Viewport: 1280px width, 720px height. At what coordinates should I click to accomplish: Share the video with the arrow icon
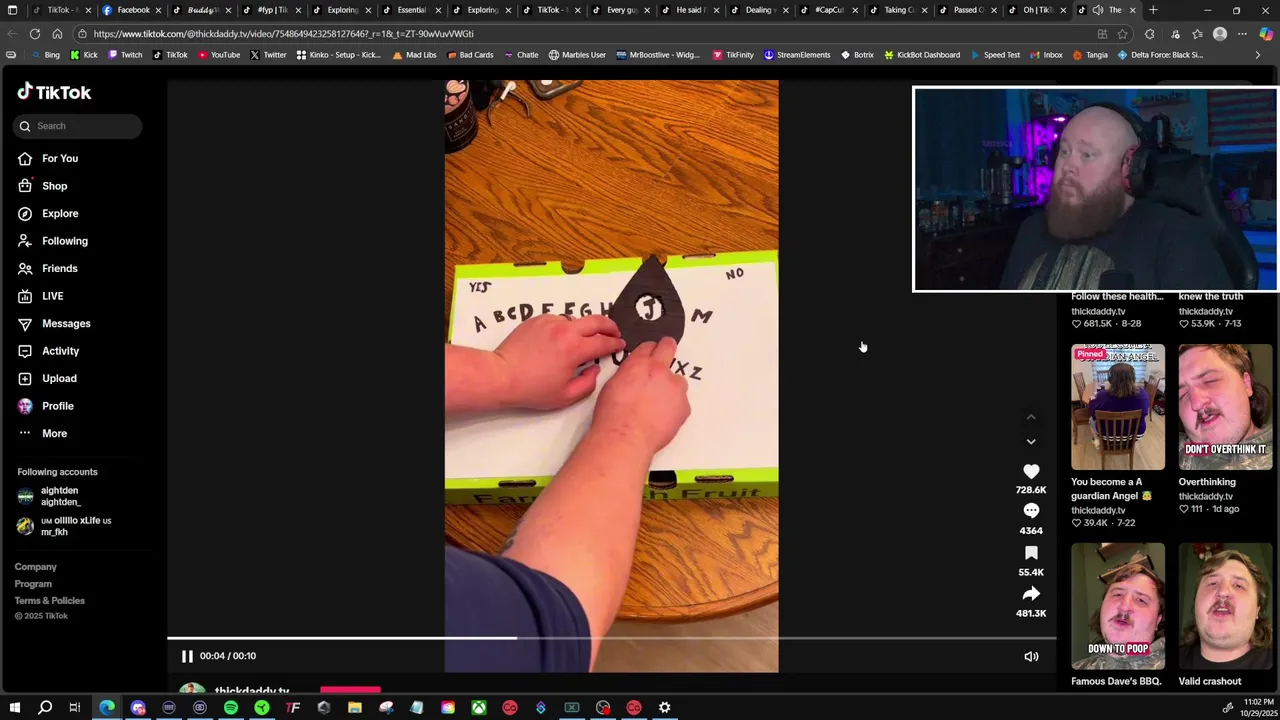click(1031, 594)
